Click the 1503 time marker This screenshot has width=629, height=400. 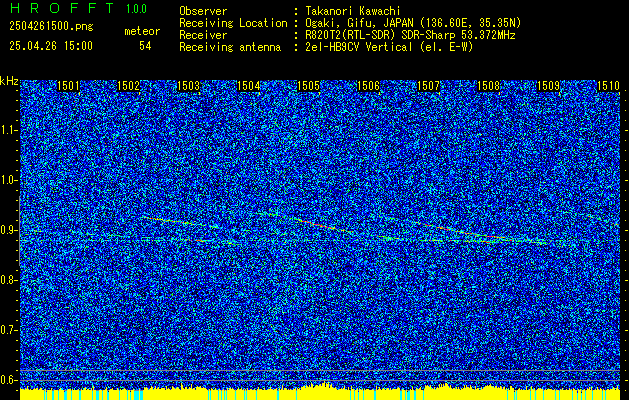189,86
